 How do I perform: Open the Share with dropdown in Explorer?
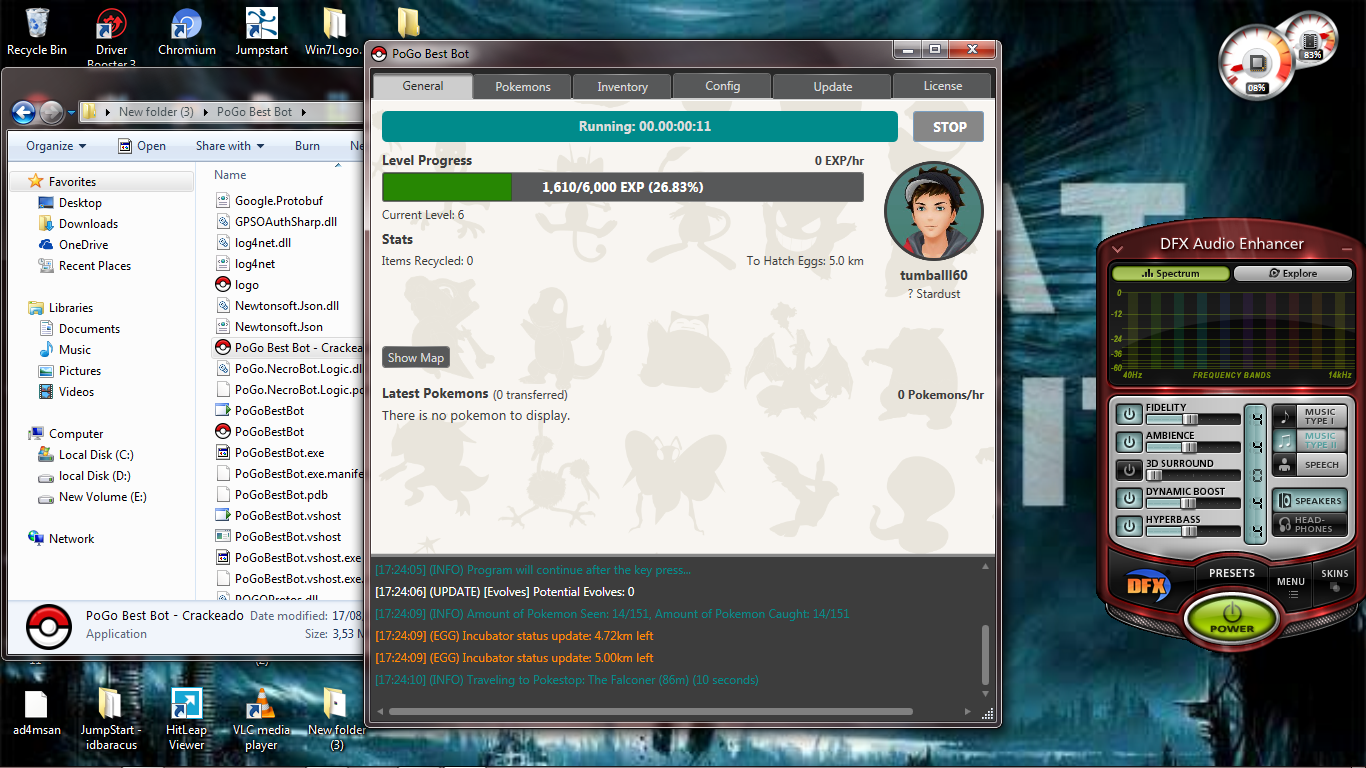click(230, 146)
